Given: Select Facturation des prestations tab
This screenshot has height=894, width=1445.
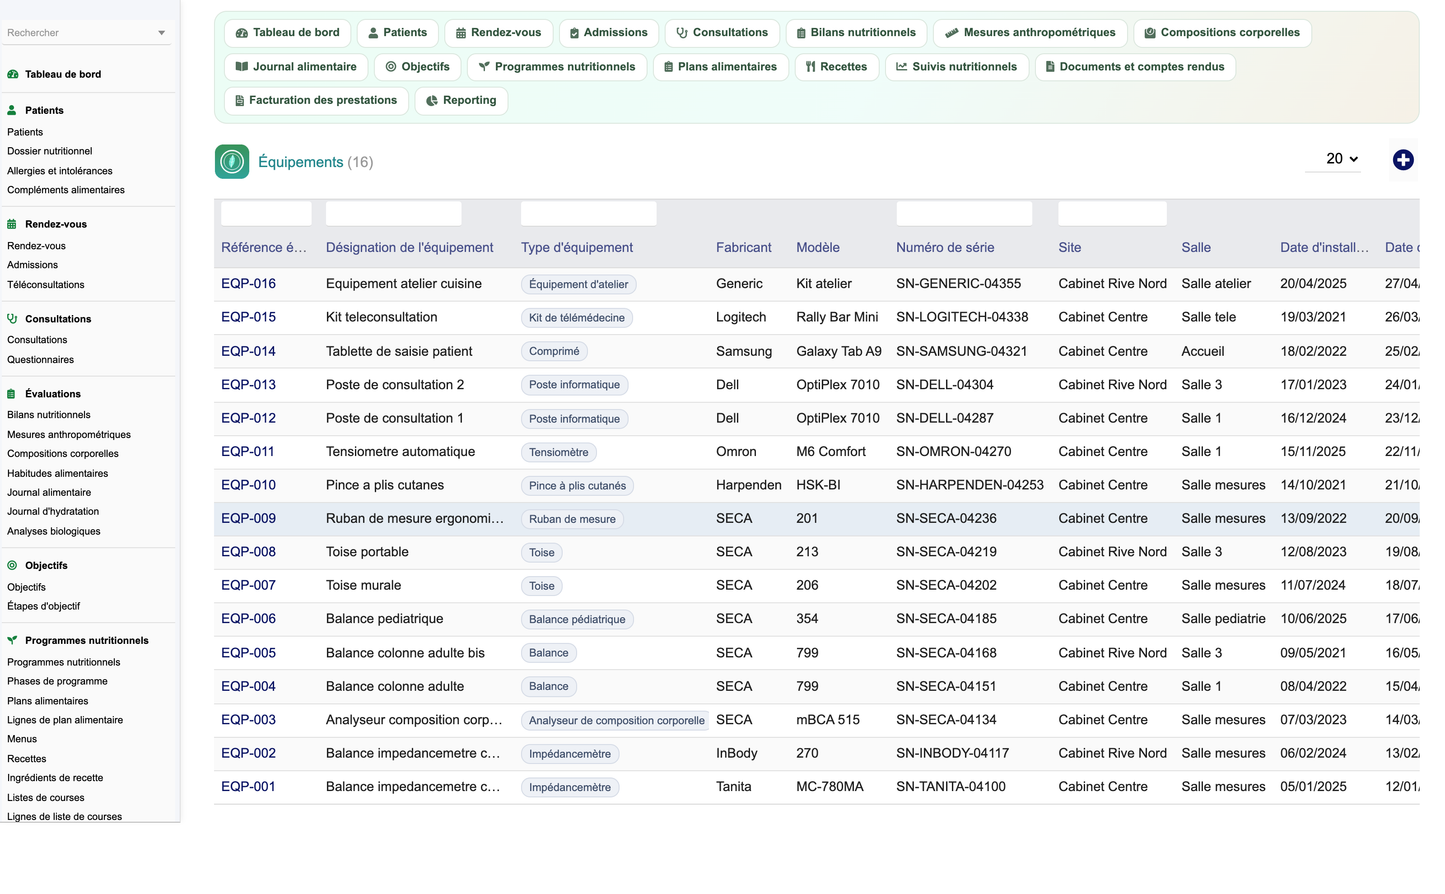Looking at the screenshot, I should (316, 101).
